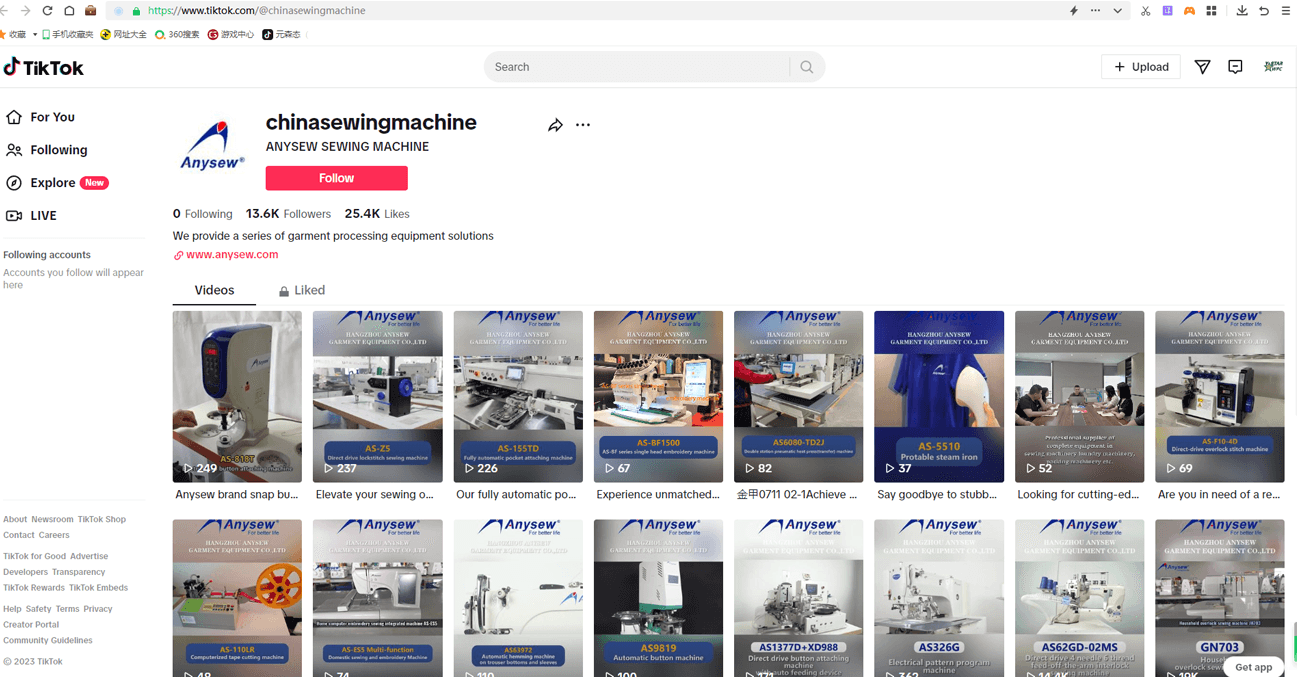Open the video with 52 views
1297x677 pixels.
coord(1079,397)
